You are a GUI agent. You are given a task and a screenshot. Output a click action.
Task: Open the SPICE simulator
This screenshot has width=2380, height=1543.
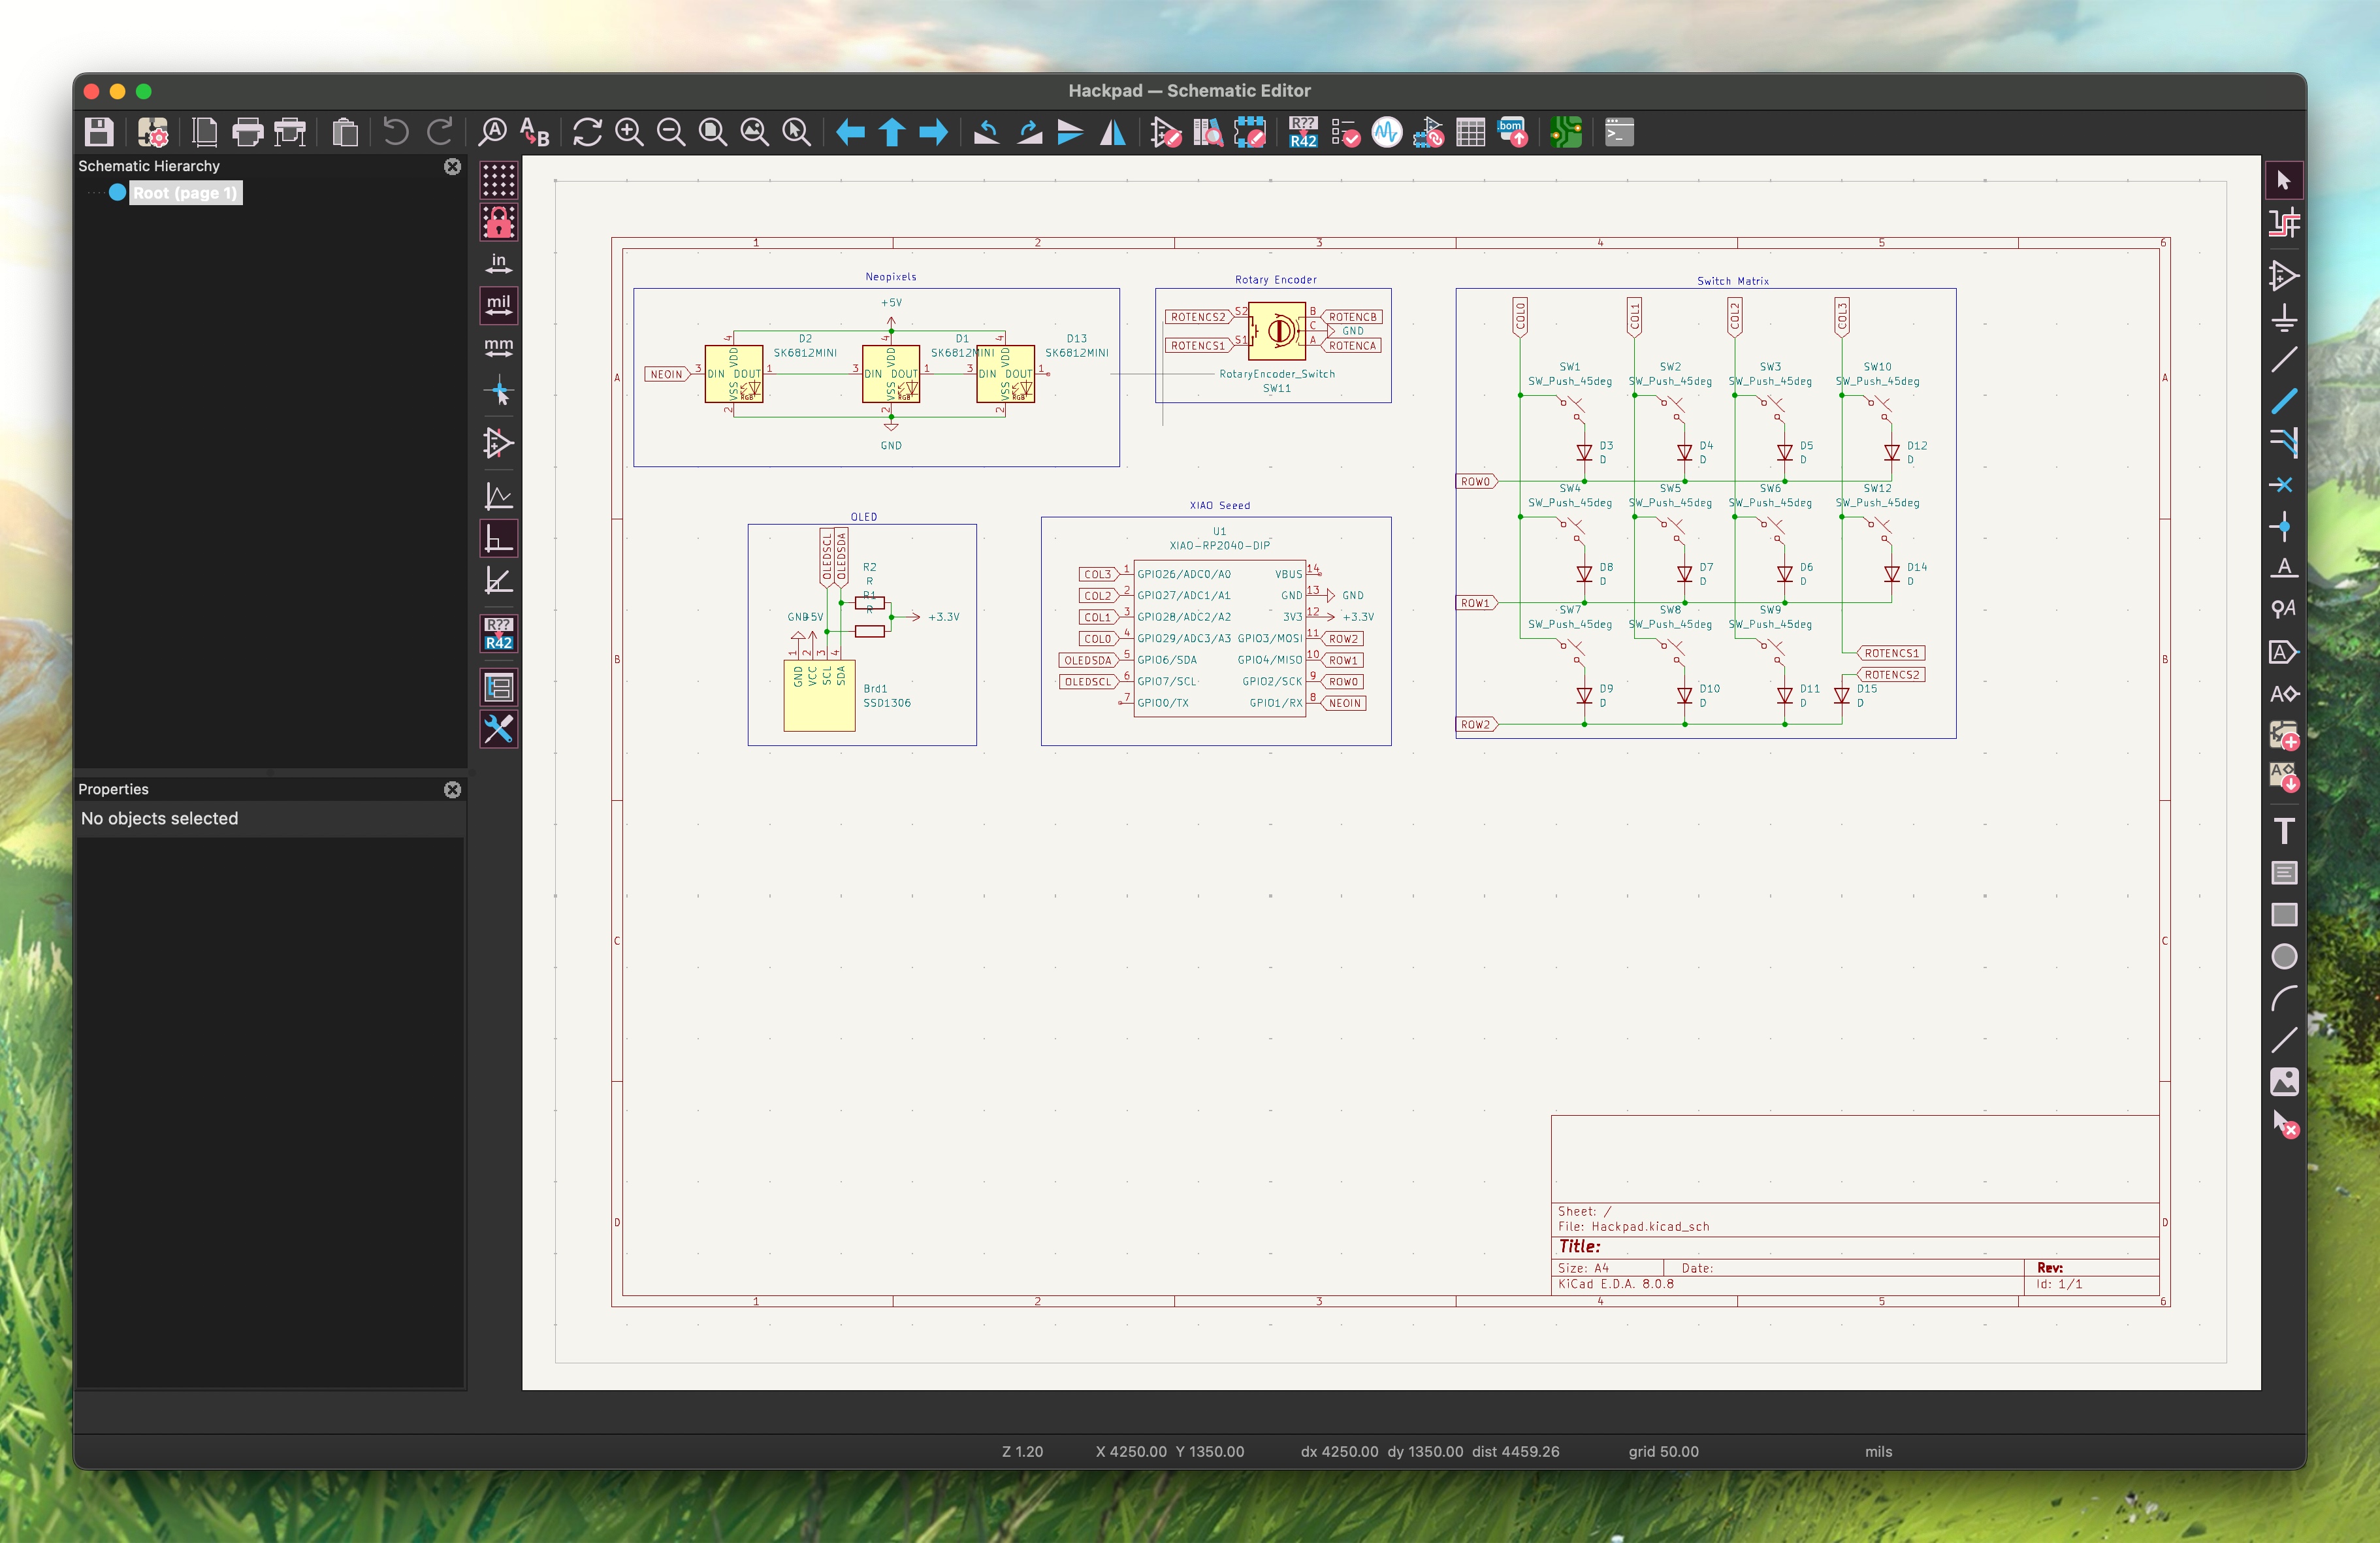click(1387, 132)
